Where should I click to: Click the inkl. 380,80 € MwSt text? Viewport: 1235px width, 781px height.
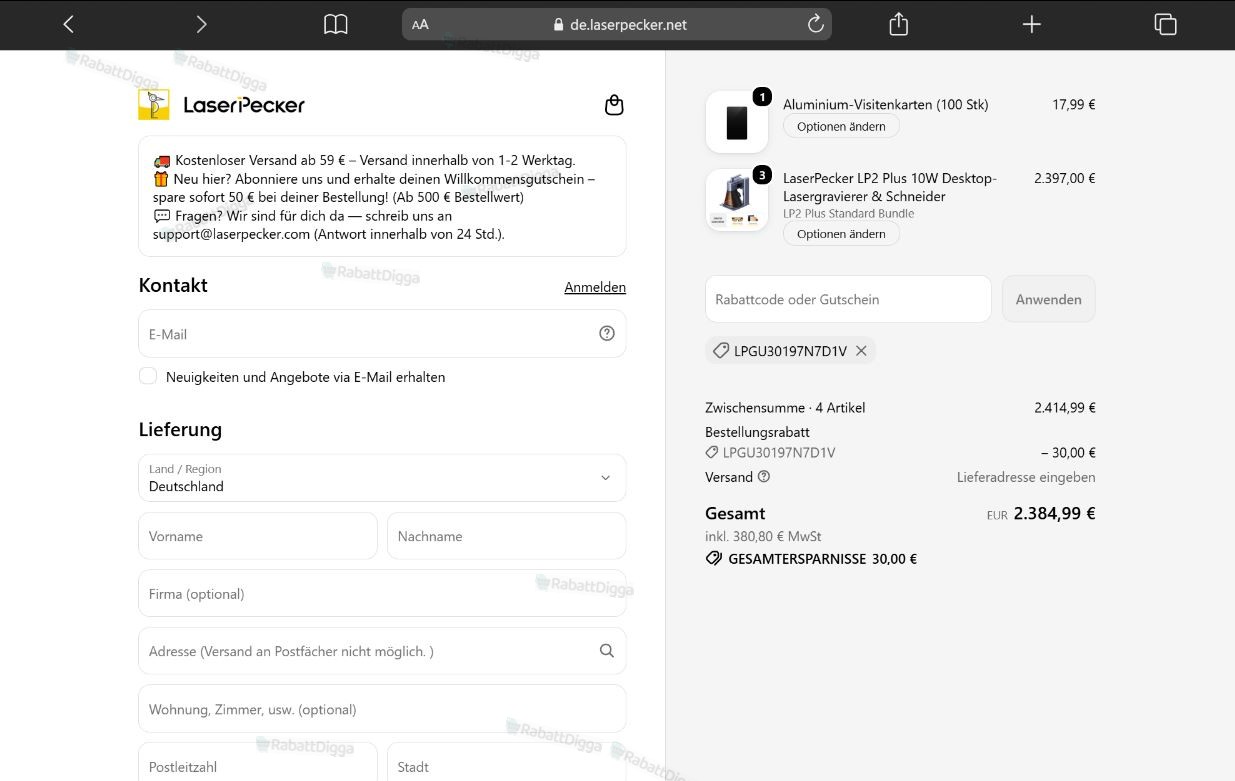pyautogui.click(x=763, y=536)
